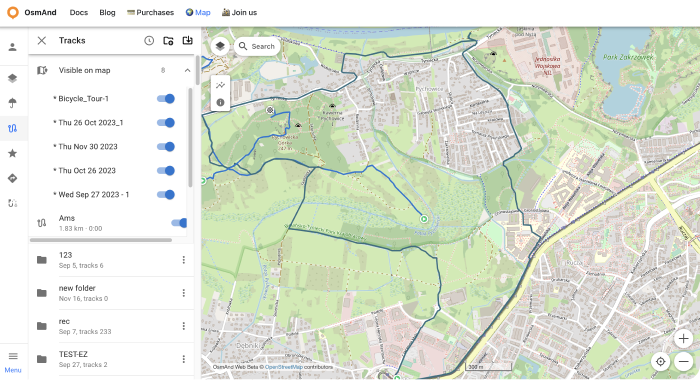Zoom out on the map
700x380 pixels.
point(683,361)
